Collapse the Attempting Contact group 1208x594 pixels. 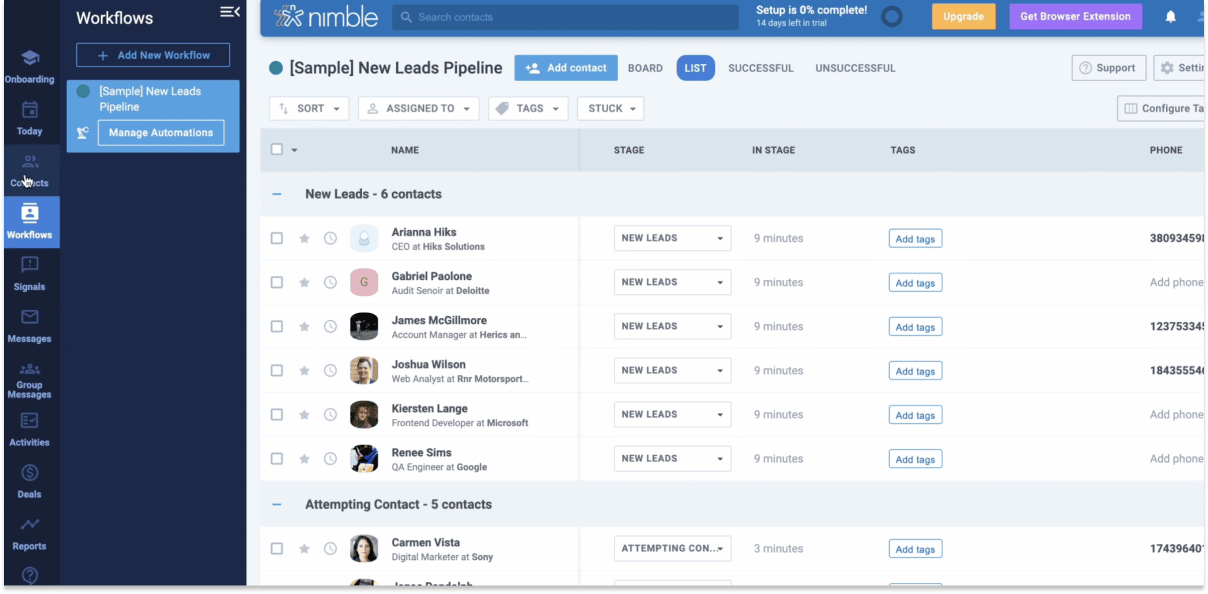277,504
